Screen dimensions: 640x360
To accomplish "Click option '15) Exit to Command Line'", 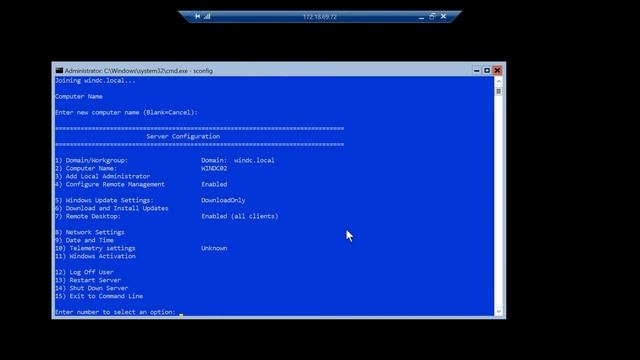I will [x=99, y=296].
